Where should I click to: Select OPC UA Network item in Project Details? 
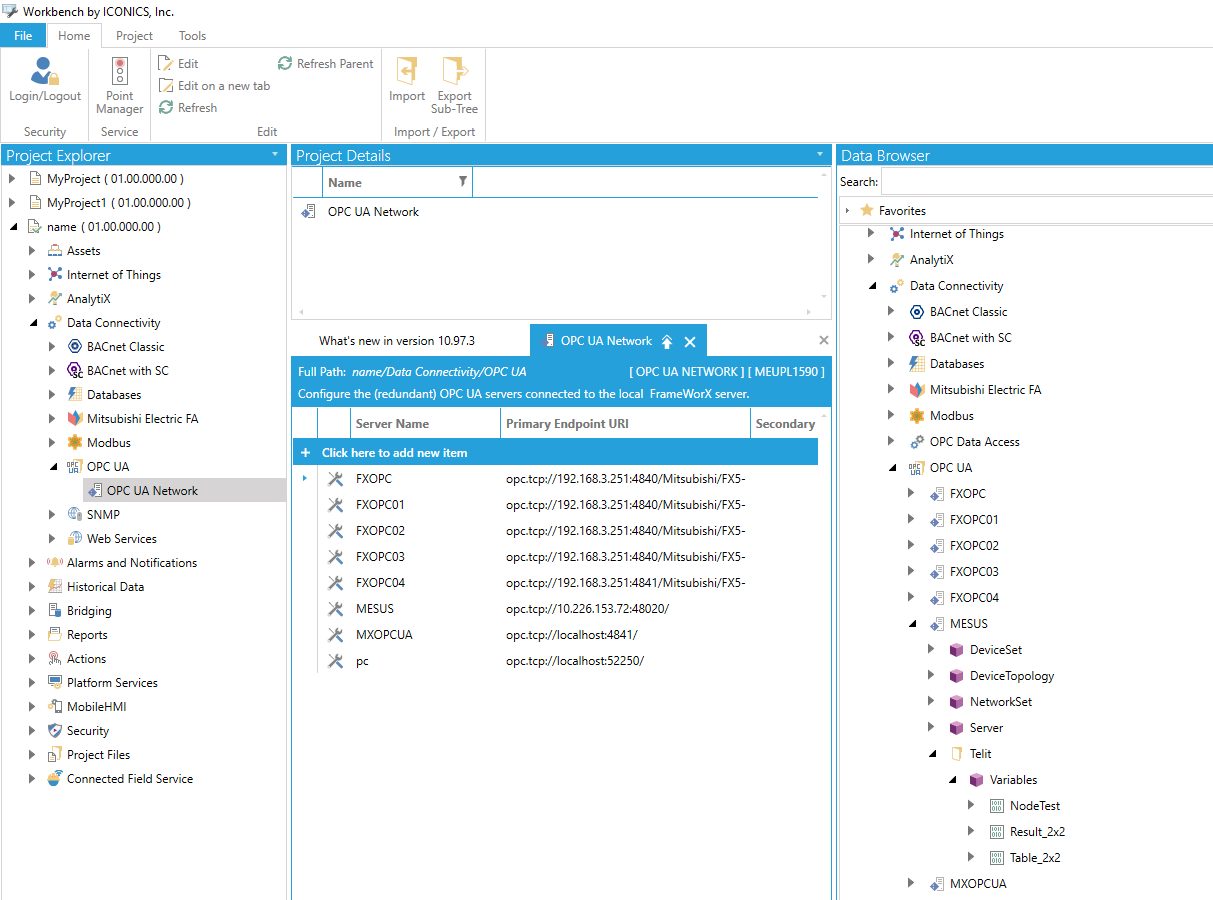click(373, 212)
